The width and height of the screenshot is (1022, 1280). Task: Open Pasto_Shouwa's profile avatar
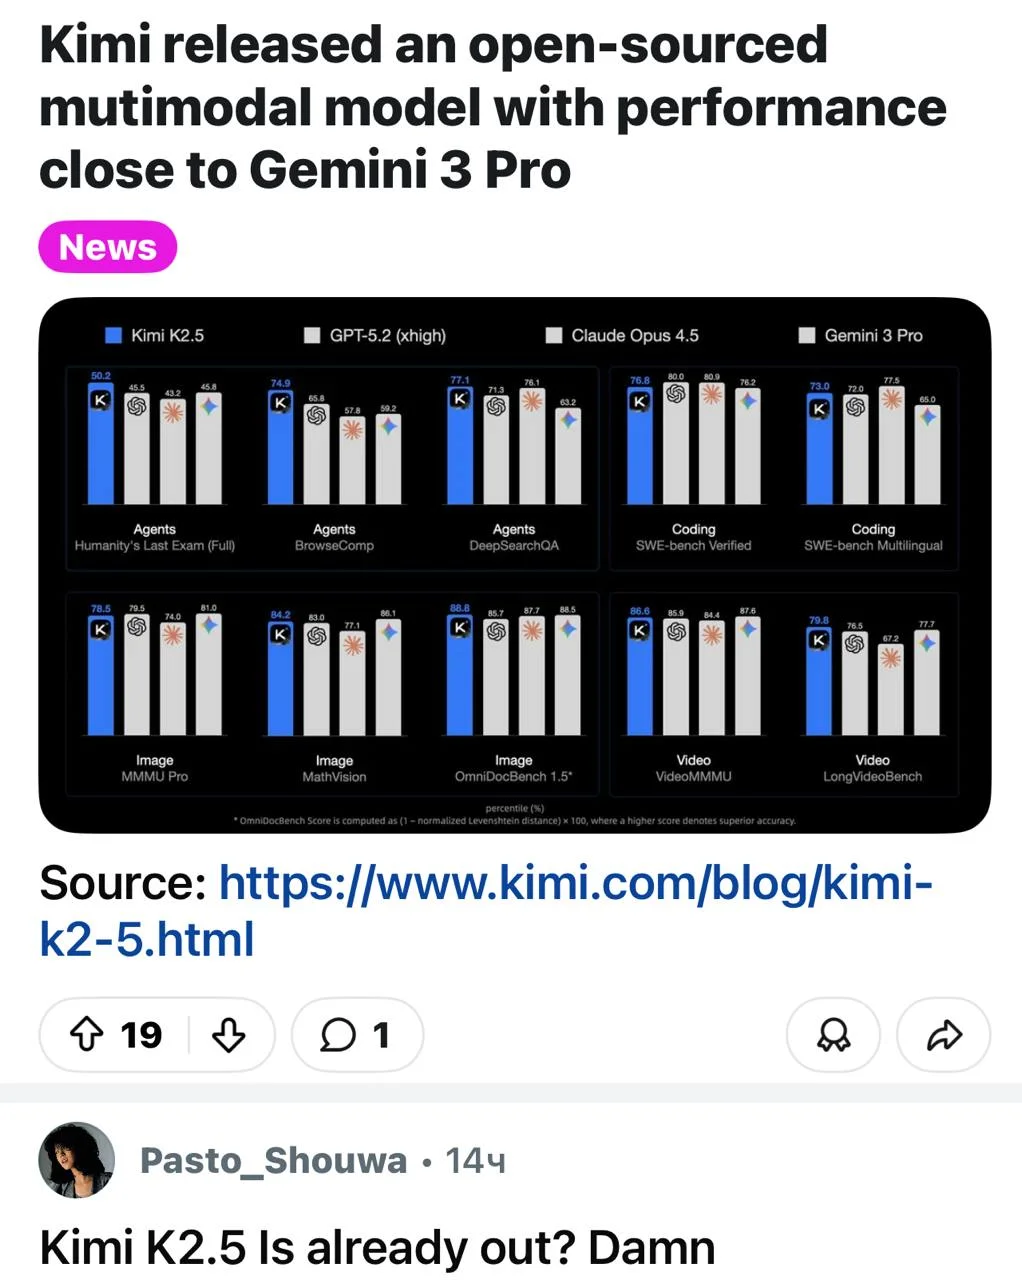(76, 1160)
